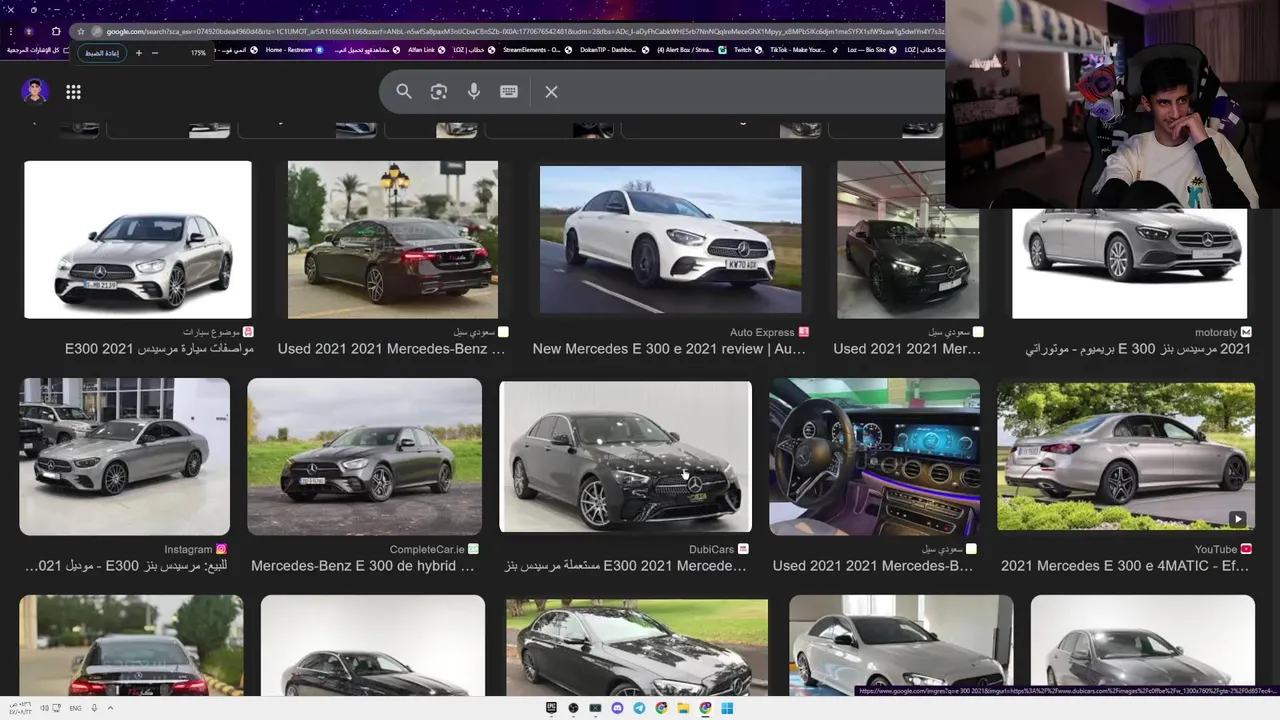Click the motoraty source icon

(1246, 332)
